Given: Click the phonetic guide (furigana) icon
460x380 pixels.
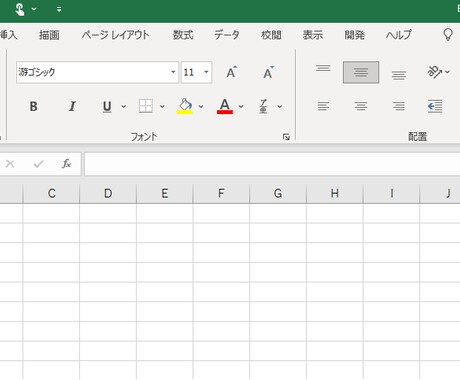Looking at the screenshot, I should (263, 106).
